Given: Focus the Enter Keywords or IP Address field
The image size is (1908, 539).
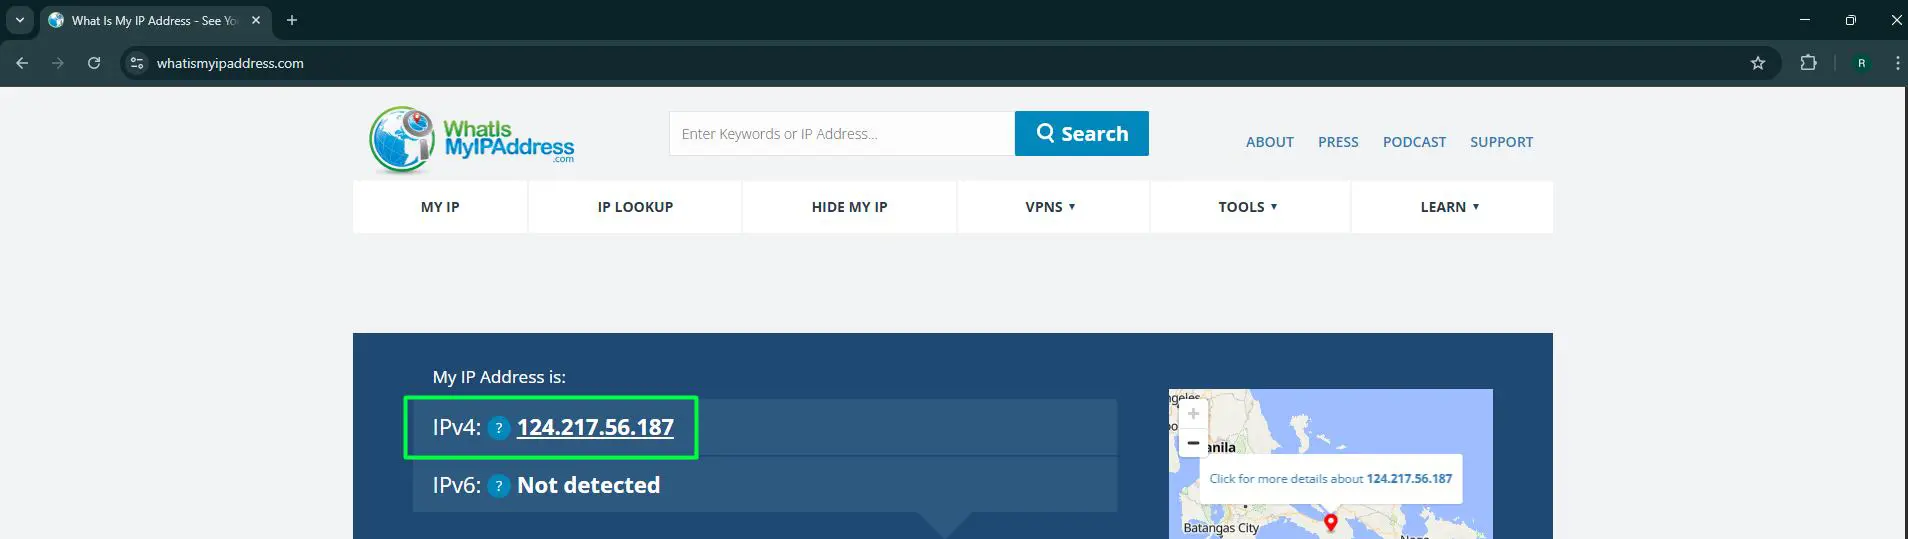Looking at the screenshot, I should tap(842, 134).
